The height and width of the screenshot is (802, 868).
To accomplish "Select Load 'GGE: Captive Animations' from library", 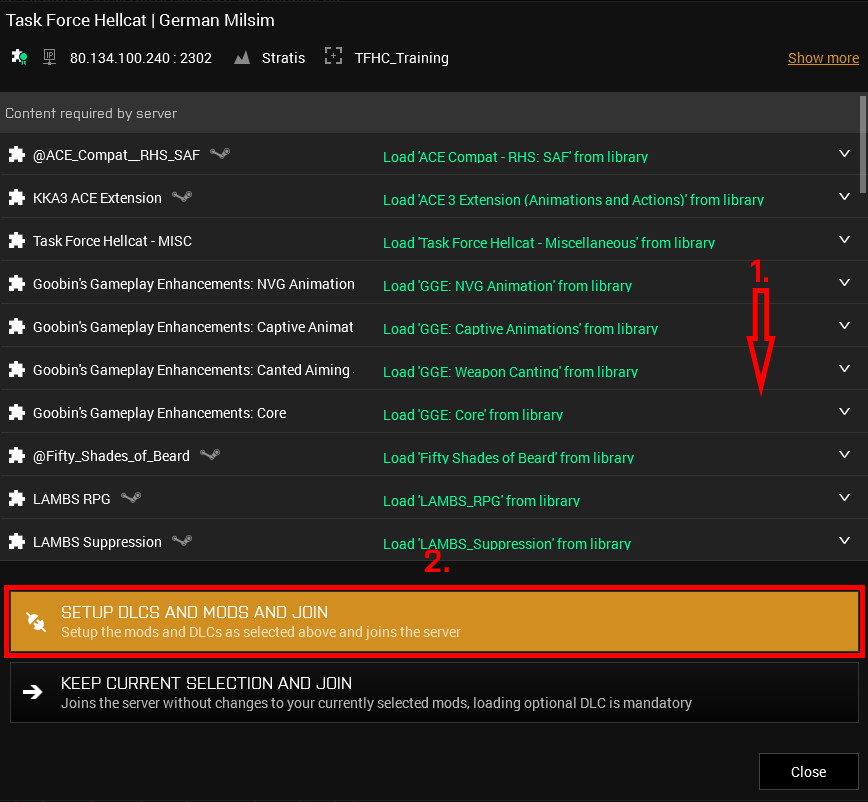I will point(520,329).
